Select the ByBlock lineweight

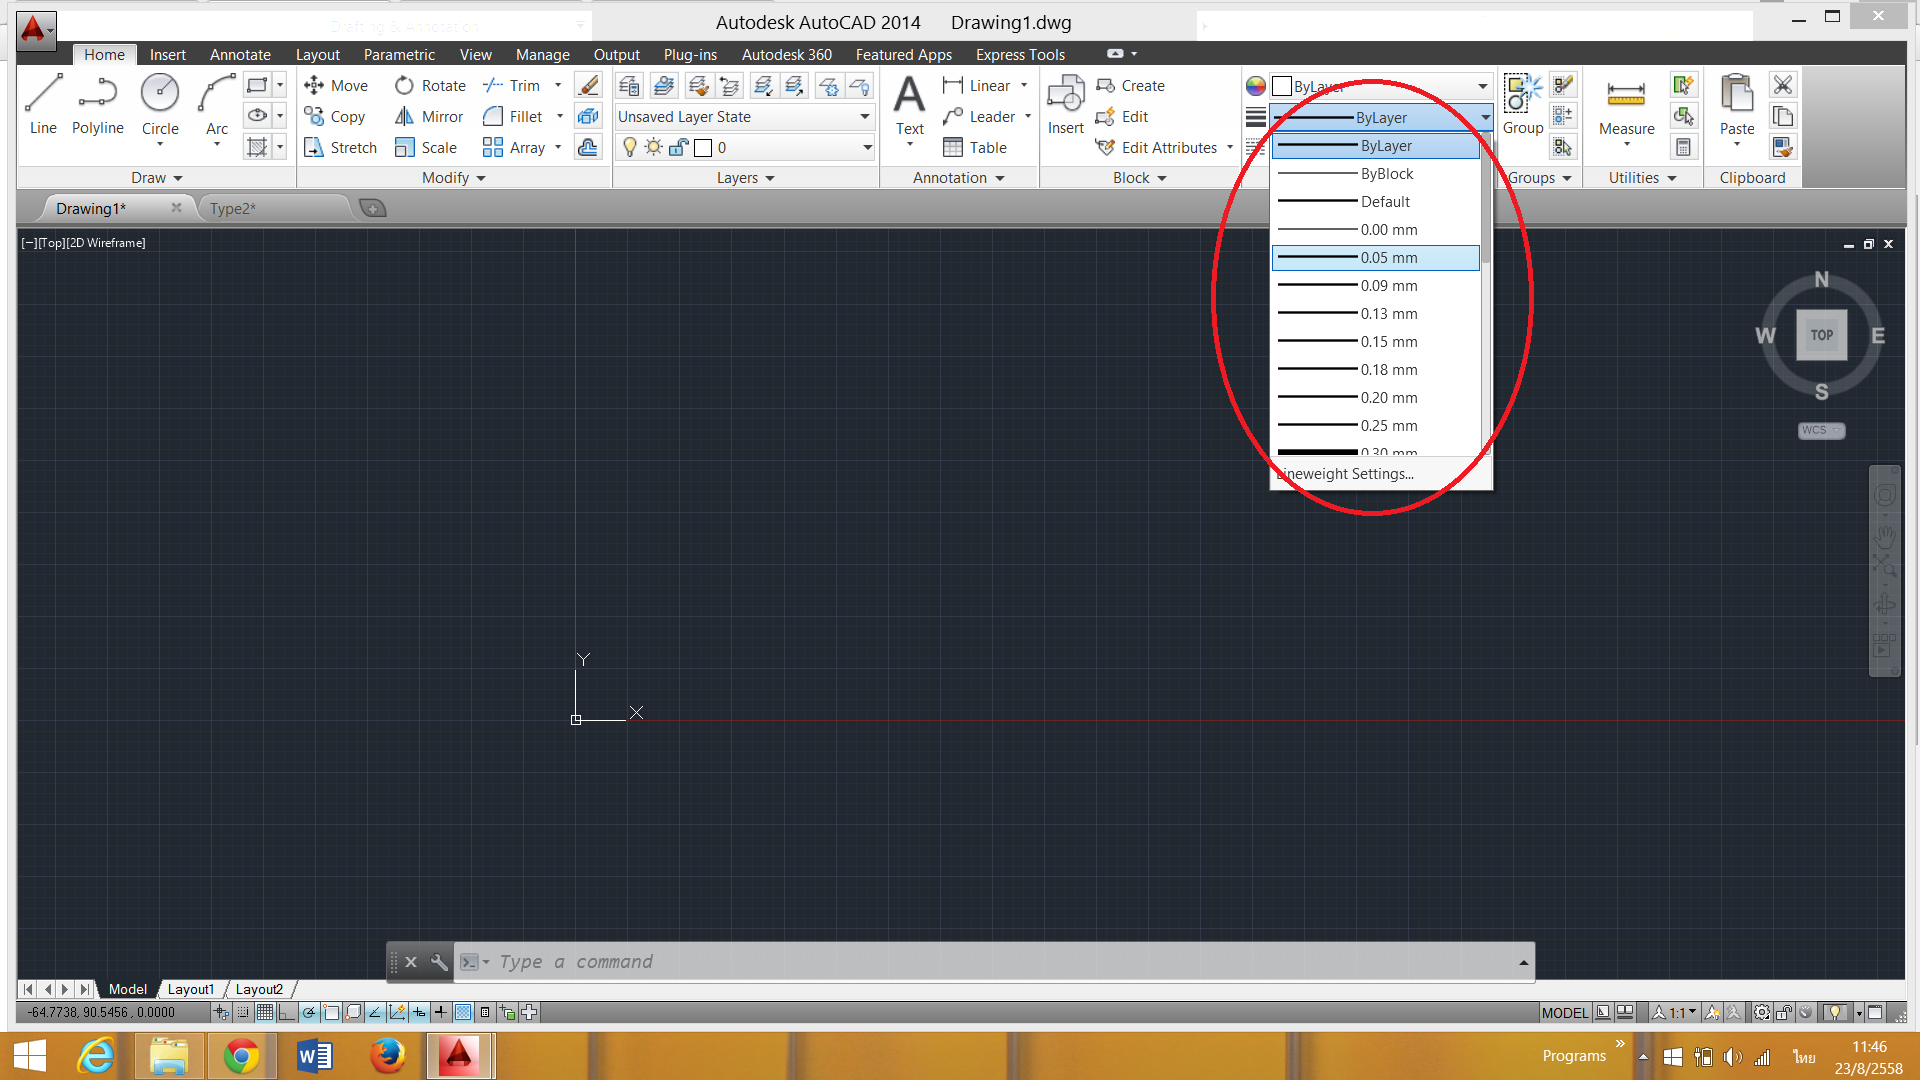[x=1375, y=174]
